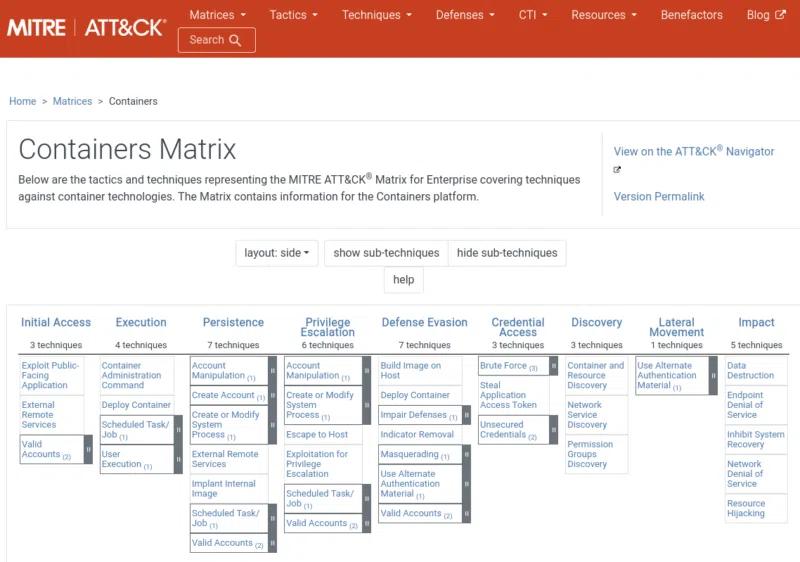
Task: Open the Privilege Escalation tactic heading
Action: (328, 327)
